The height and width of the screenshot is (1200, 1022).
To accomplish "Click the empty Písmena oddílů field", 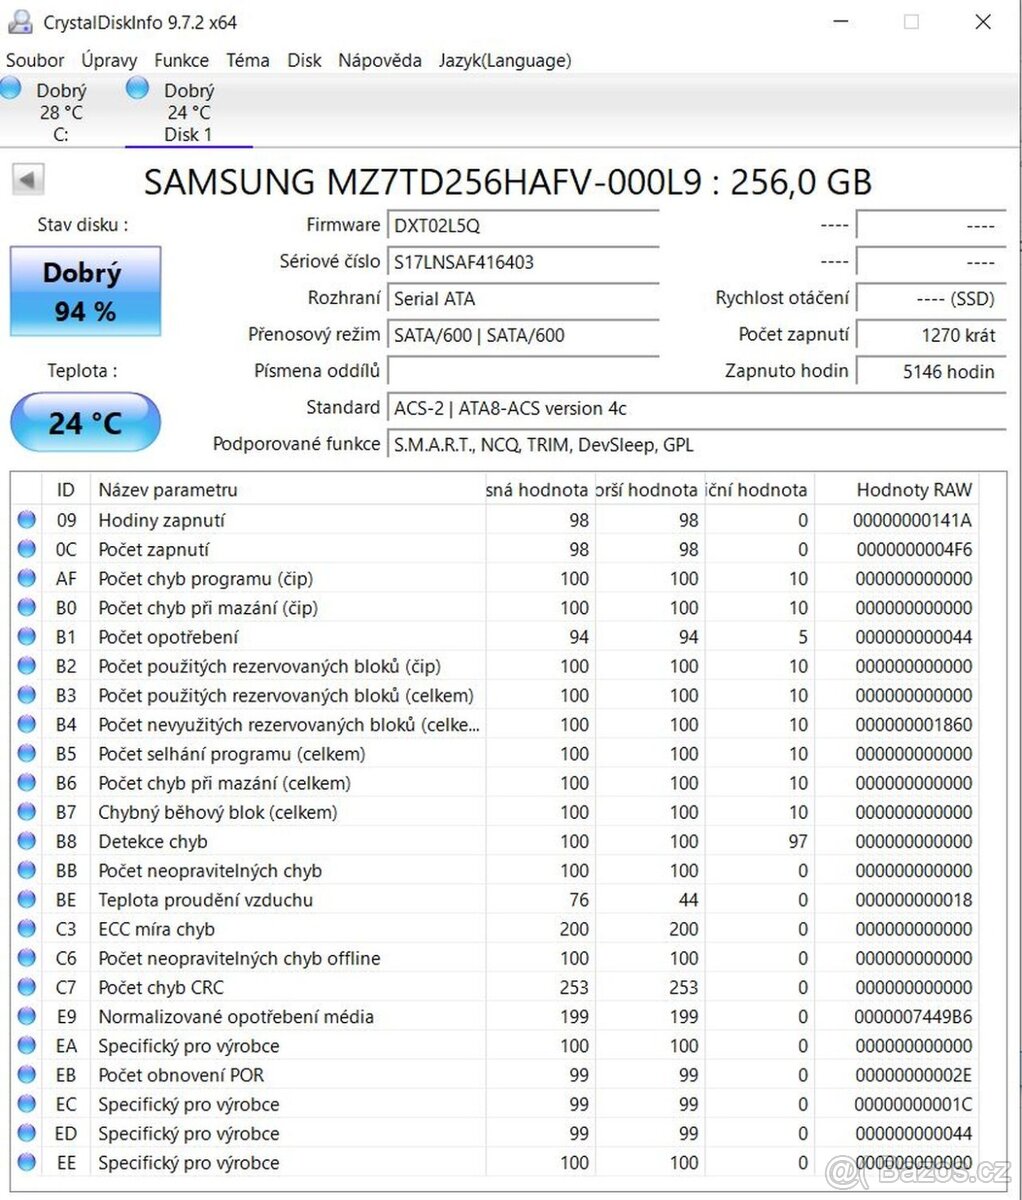I will click(x=523, y=371).
